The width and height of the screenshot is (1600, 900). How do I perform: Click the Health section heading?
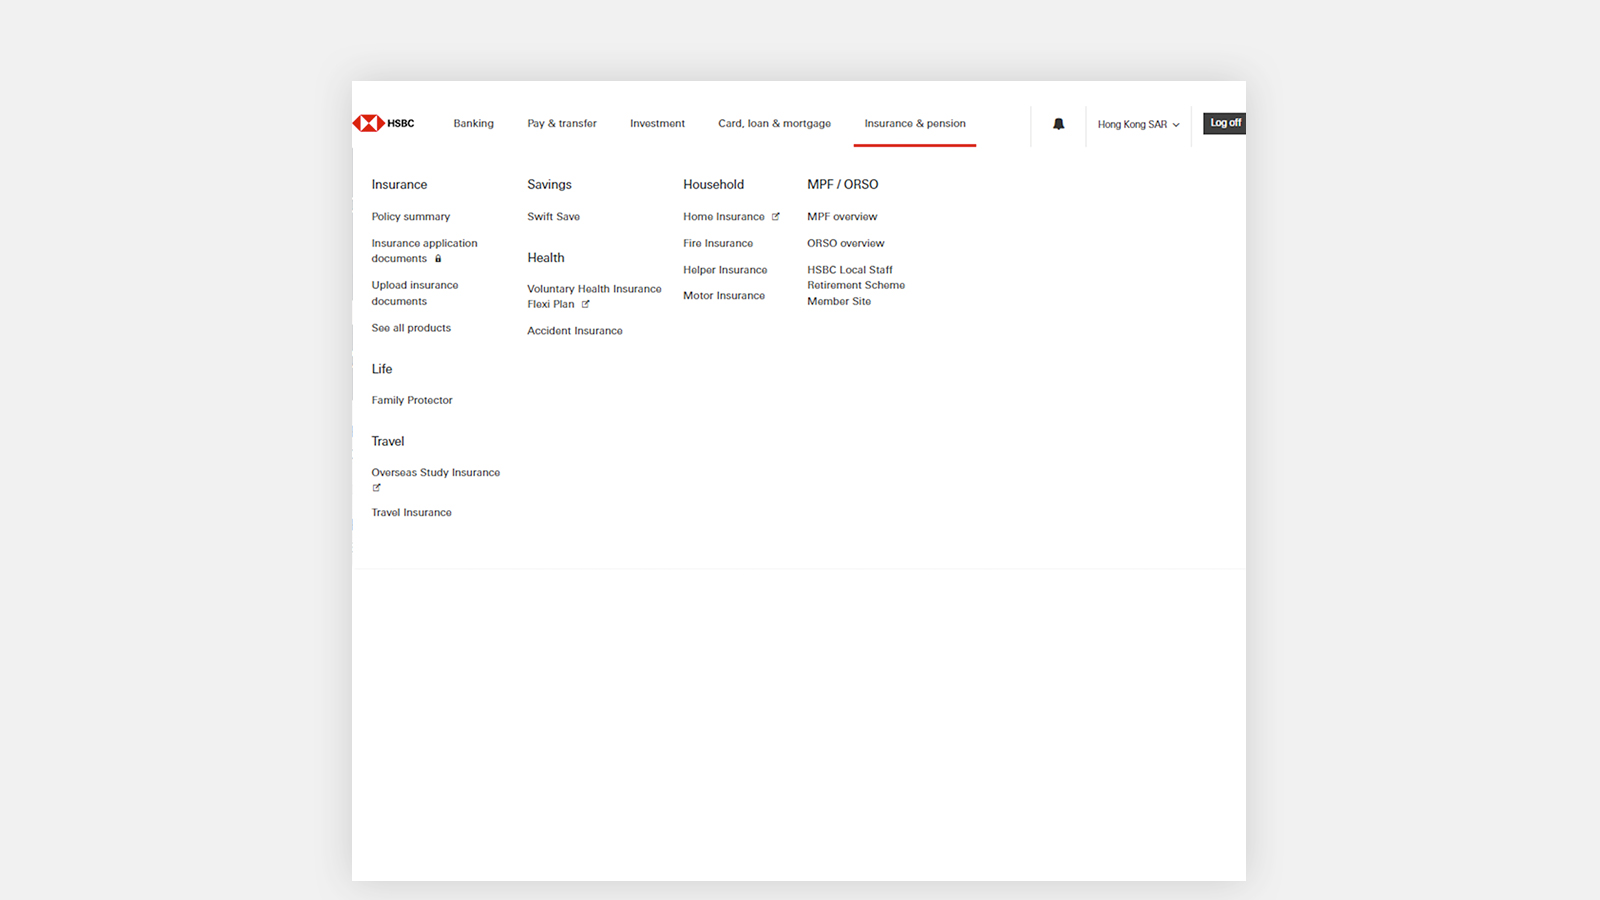click(546, 258)
